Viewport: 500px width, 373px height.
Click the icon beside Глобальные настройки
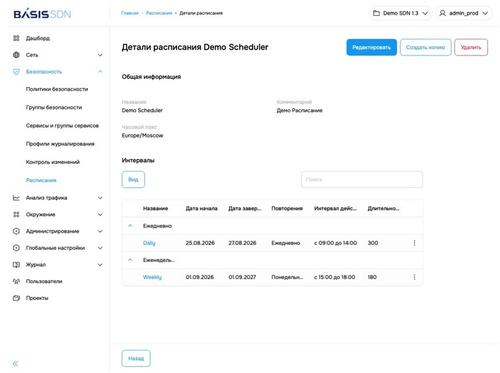click(x=16, y=248)
